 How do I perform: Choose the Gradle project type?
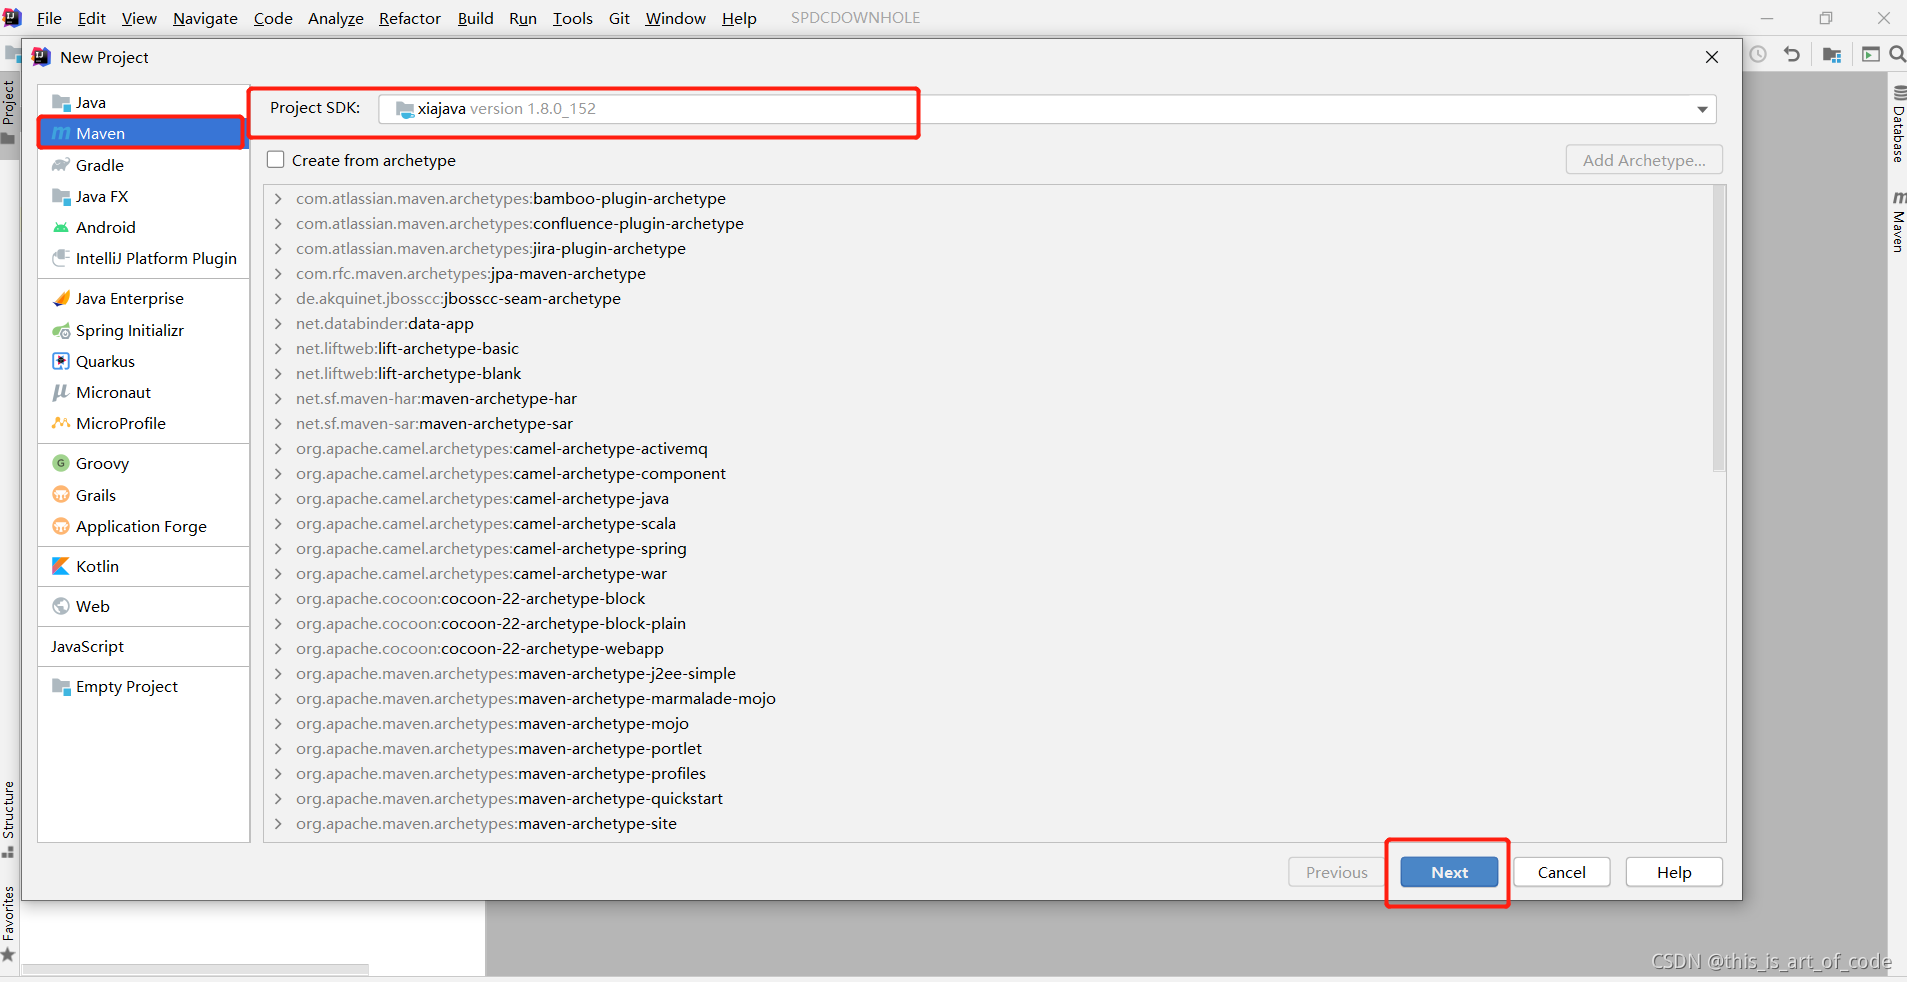(x=143, y=165)
